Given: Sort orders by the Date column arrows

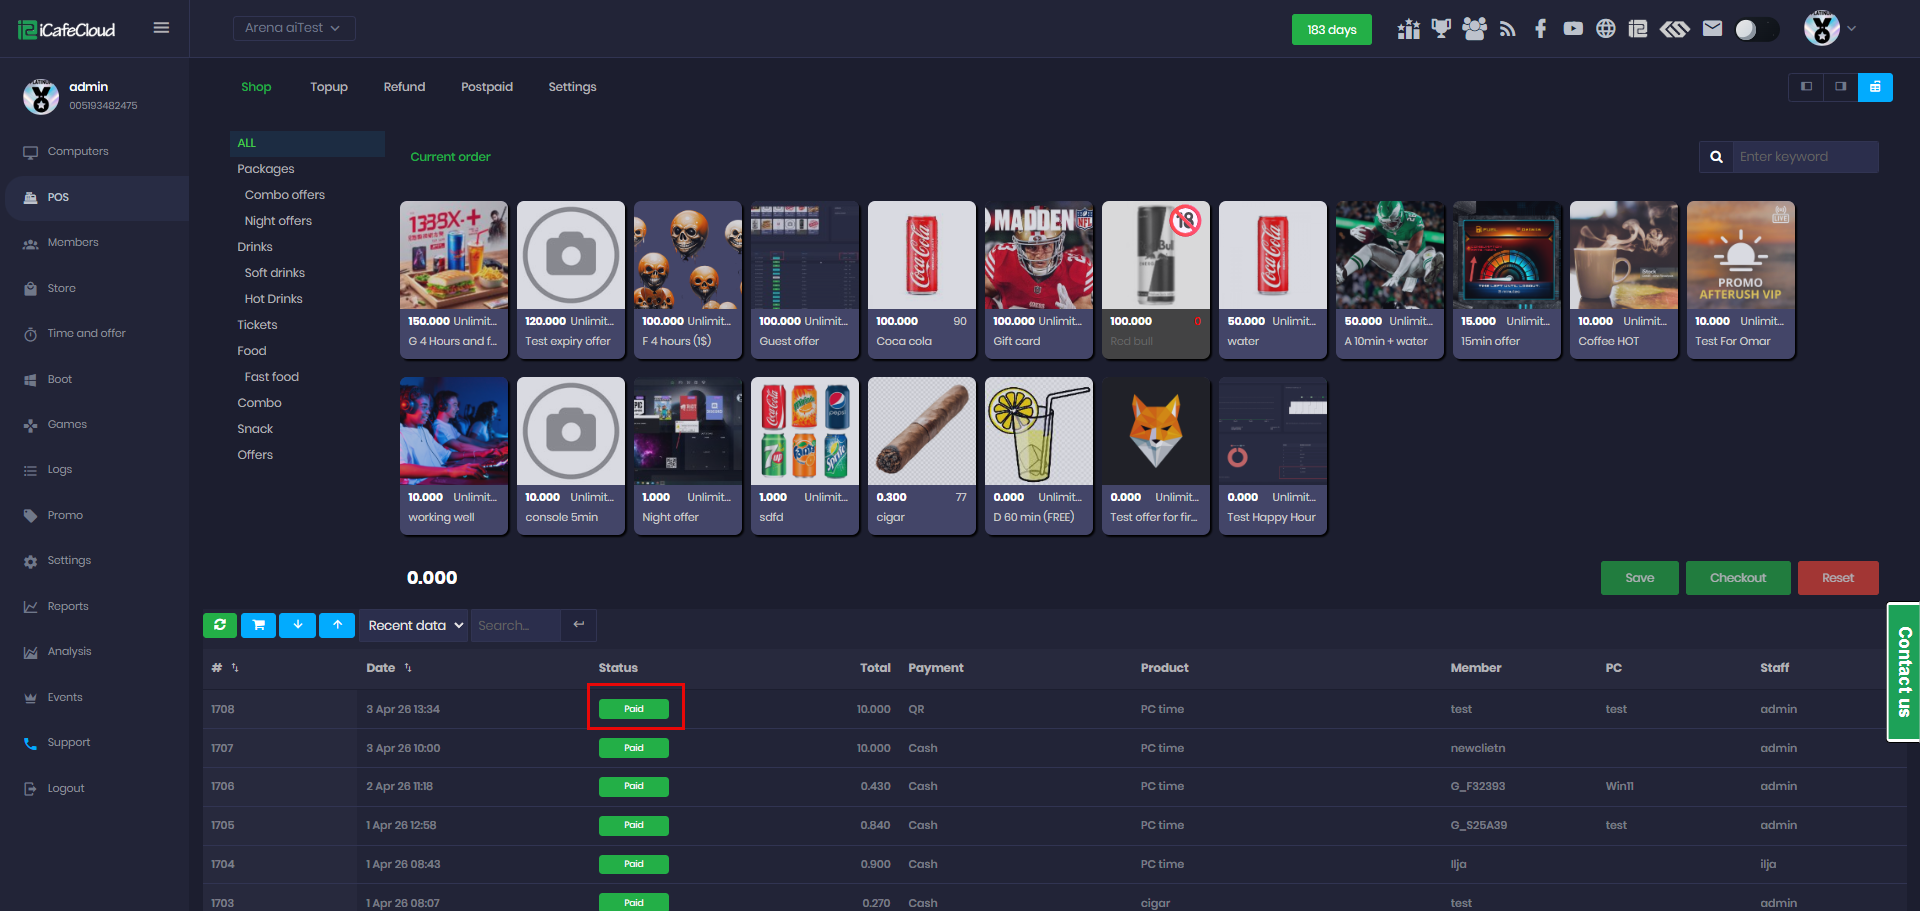Looking at the screenshot, I should 408,668.
